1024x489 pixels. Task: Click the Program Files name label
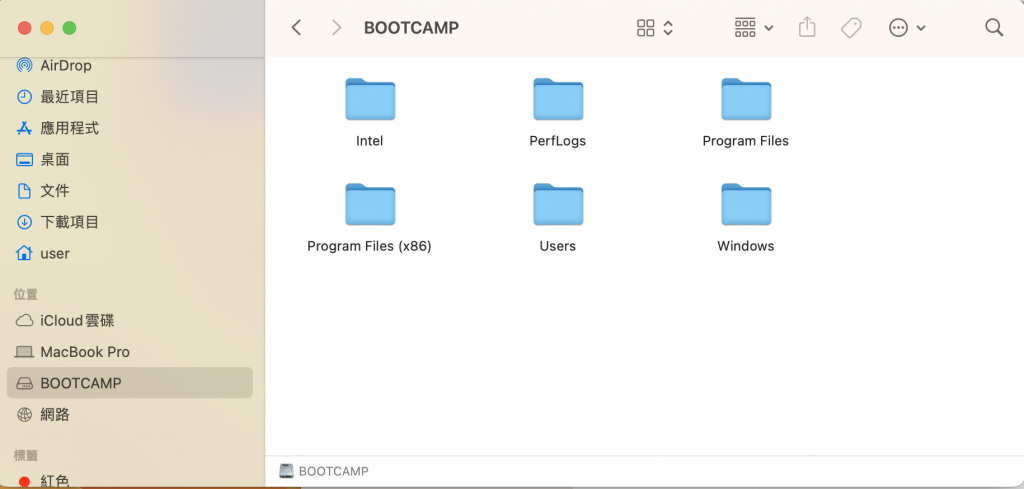click(746, 141)
